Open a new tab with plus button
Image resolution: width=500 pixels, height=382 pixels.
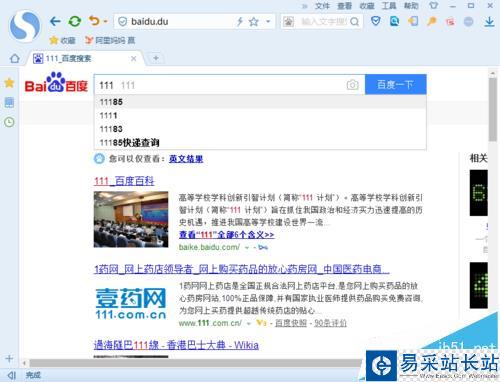[x=156, y=58]
